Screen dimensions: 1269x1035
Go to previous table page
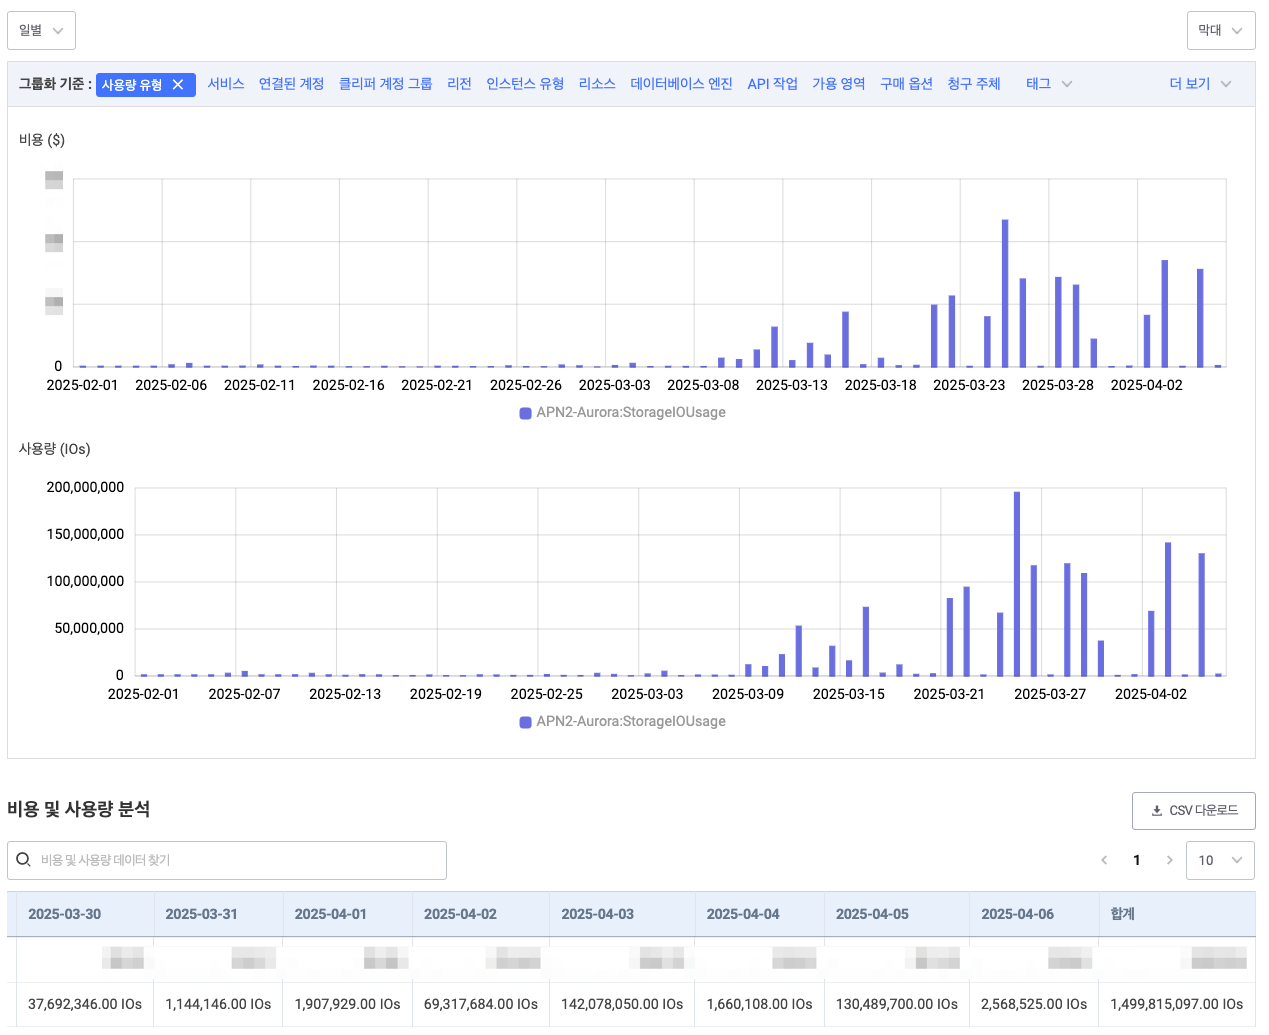click(1104, 860)
